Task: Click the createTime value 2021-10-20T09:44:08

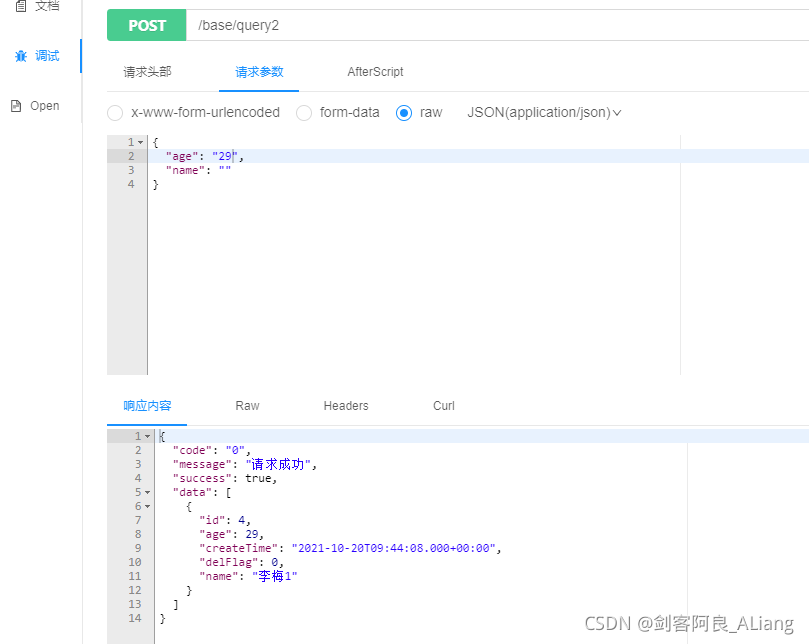Action: 395,548
